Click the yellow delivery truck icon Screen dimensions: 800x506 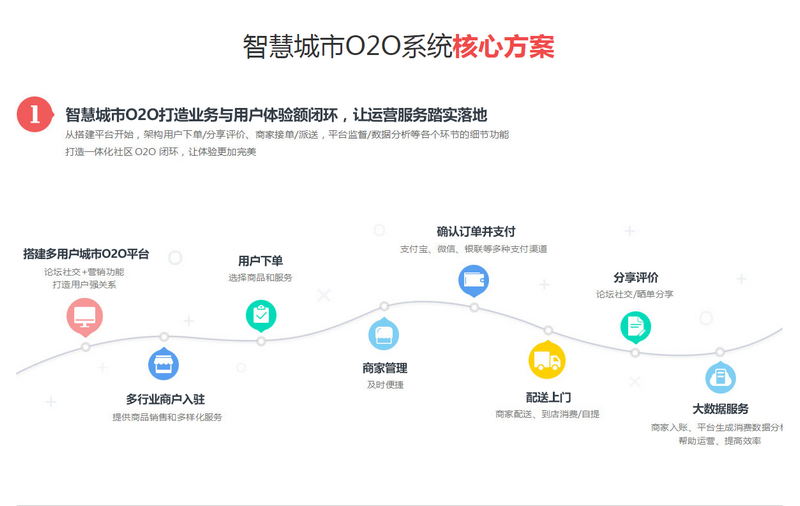point(547,360)
